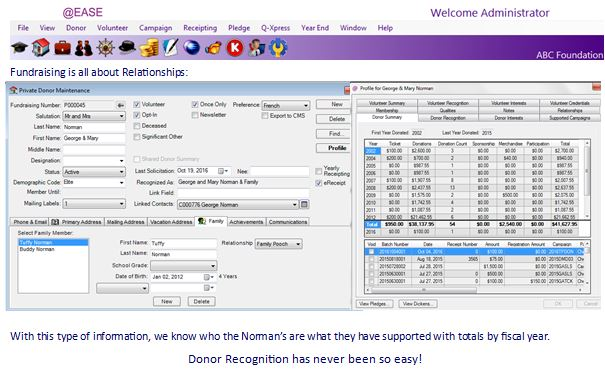Screen dimensions: 605x374
Task: Open the Year End menu
Action: 315,28
